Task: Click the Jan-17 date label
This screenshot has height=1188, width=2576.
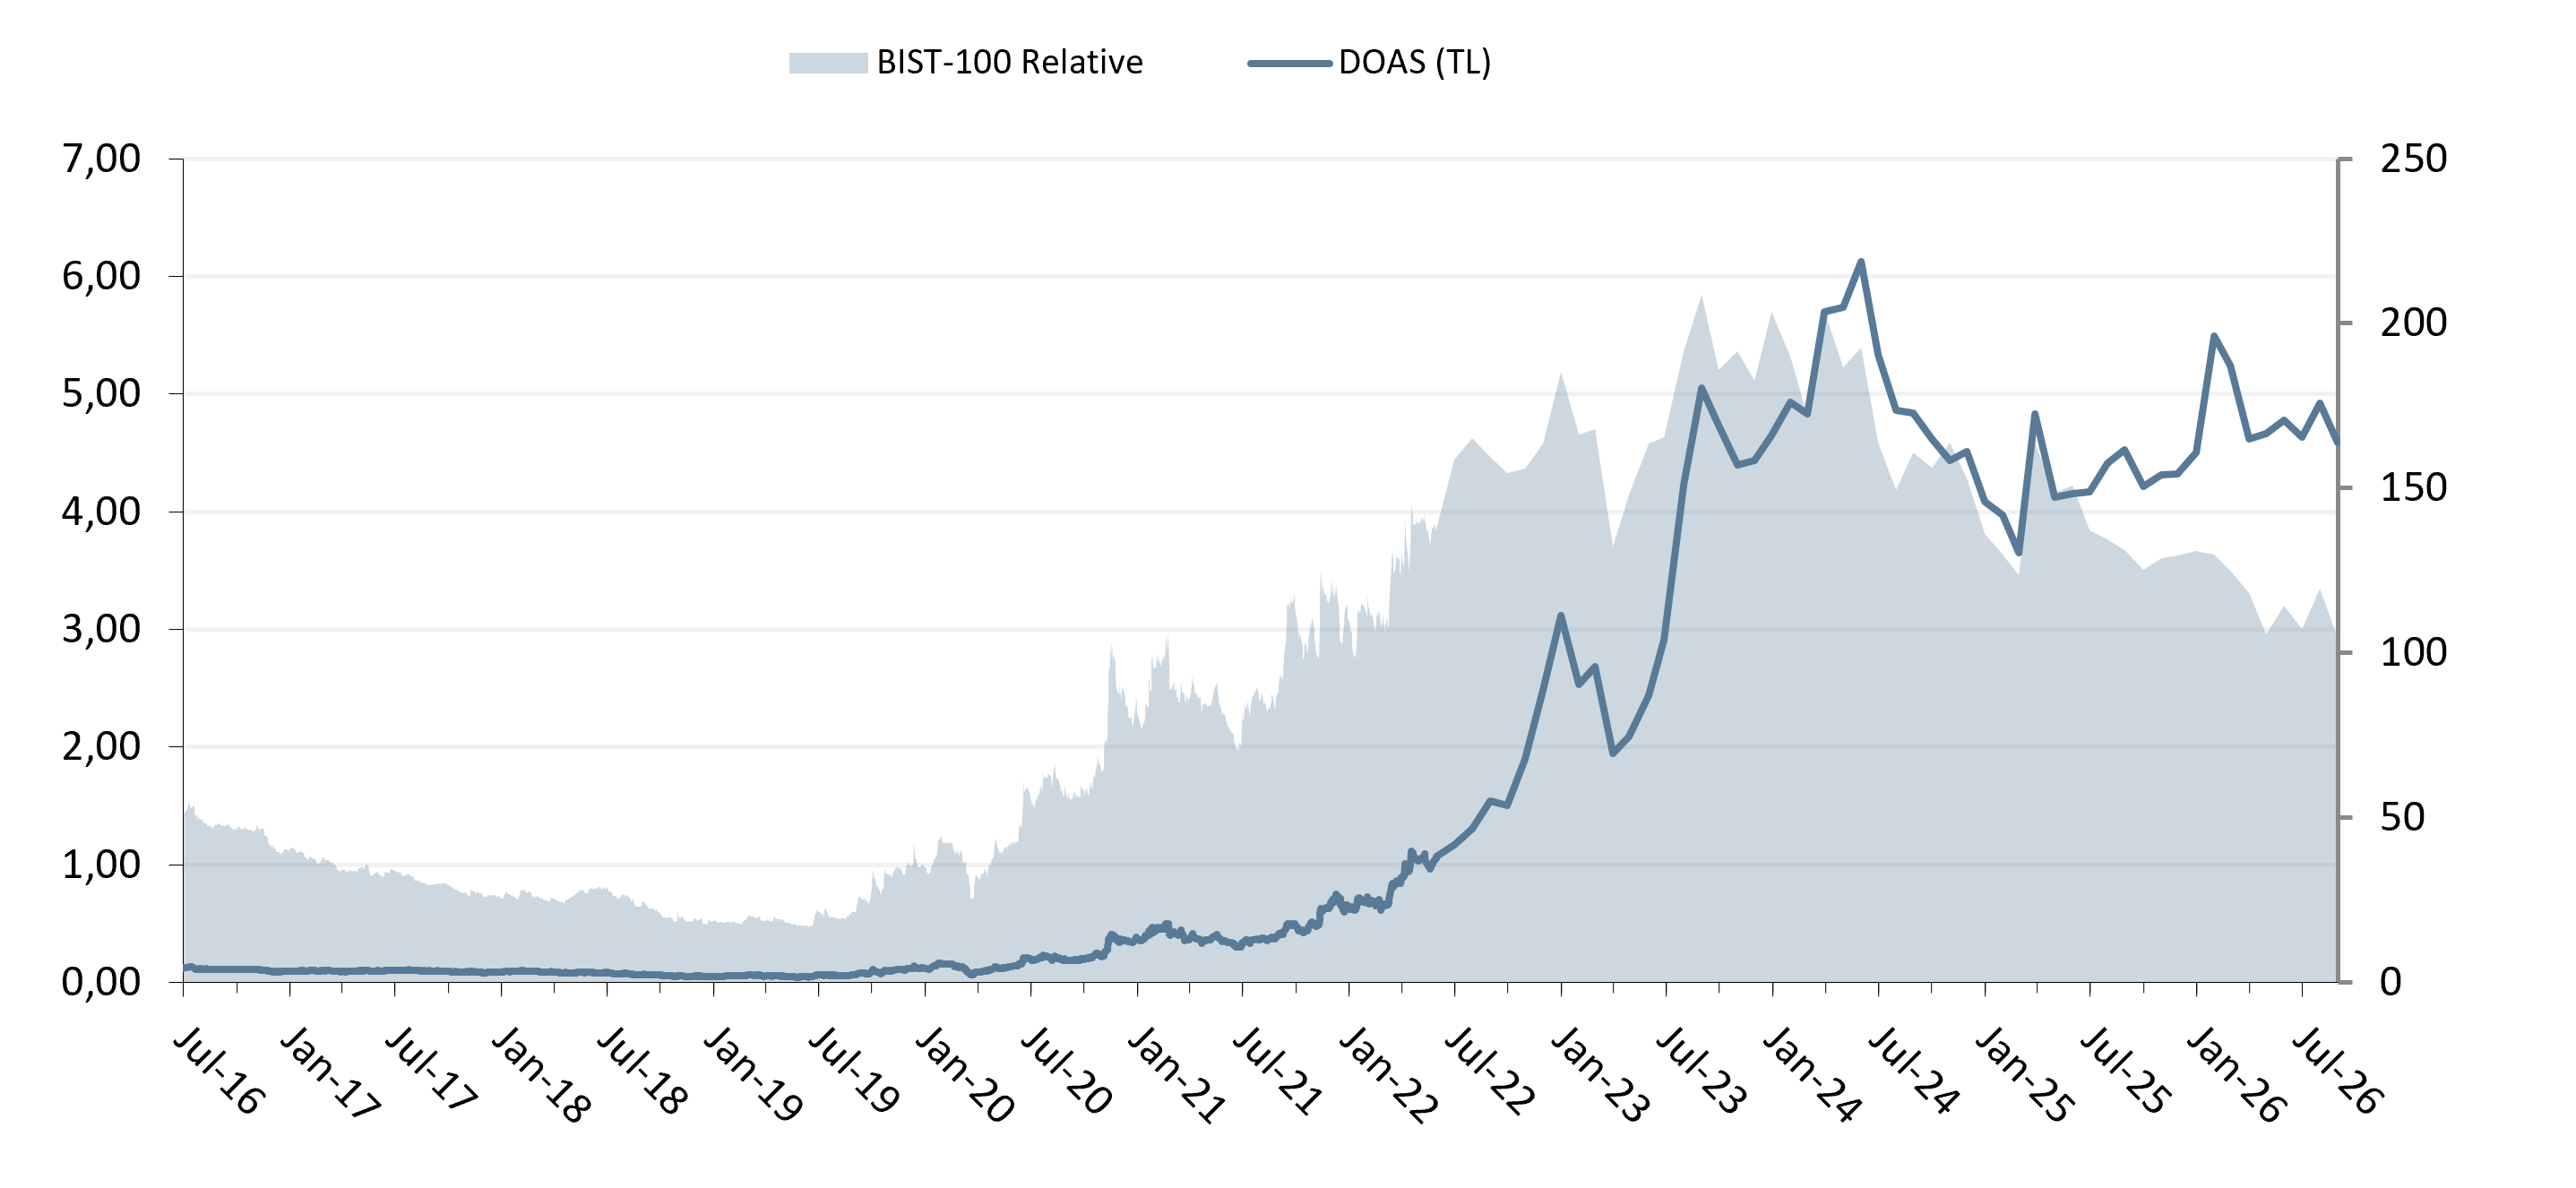Action: click(x=329, y=1075)
